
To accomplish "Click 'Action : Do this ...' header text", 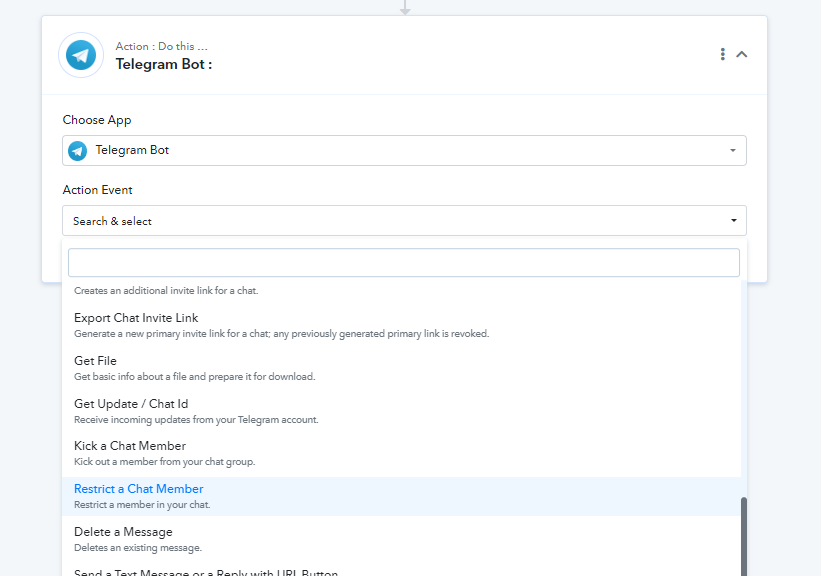I will (x=161, y=46).
